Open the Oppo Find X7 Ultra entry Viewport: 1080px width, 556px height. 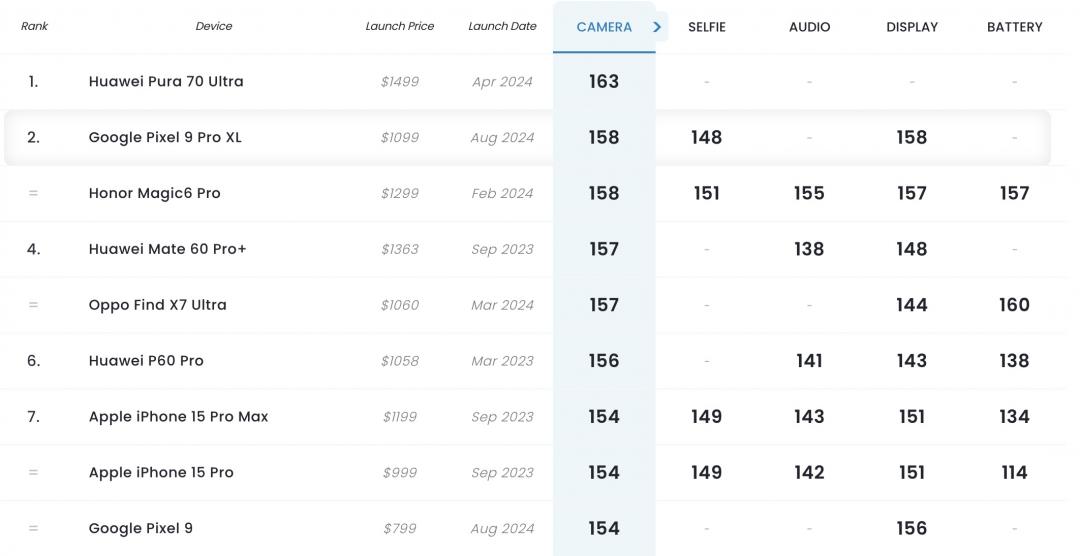(158, 305)
